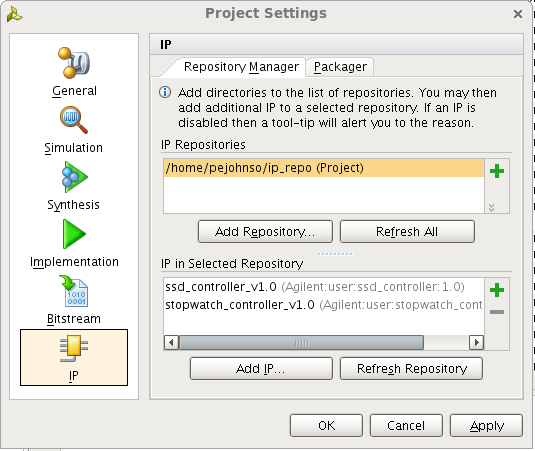Viewport: 535px width, 451px height.
Task: Open Synthesis settings category
Action: pyautogui.click(x=73, y=187)
